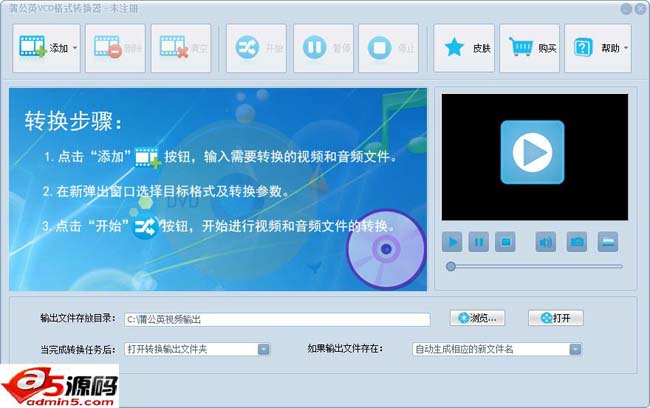Click the Clear list (清空) toolbar button
Image resolution: width=650 pixels, height=408 pixels.
pyautogui.click(x=181, y=48)
